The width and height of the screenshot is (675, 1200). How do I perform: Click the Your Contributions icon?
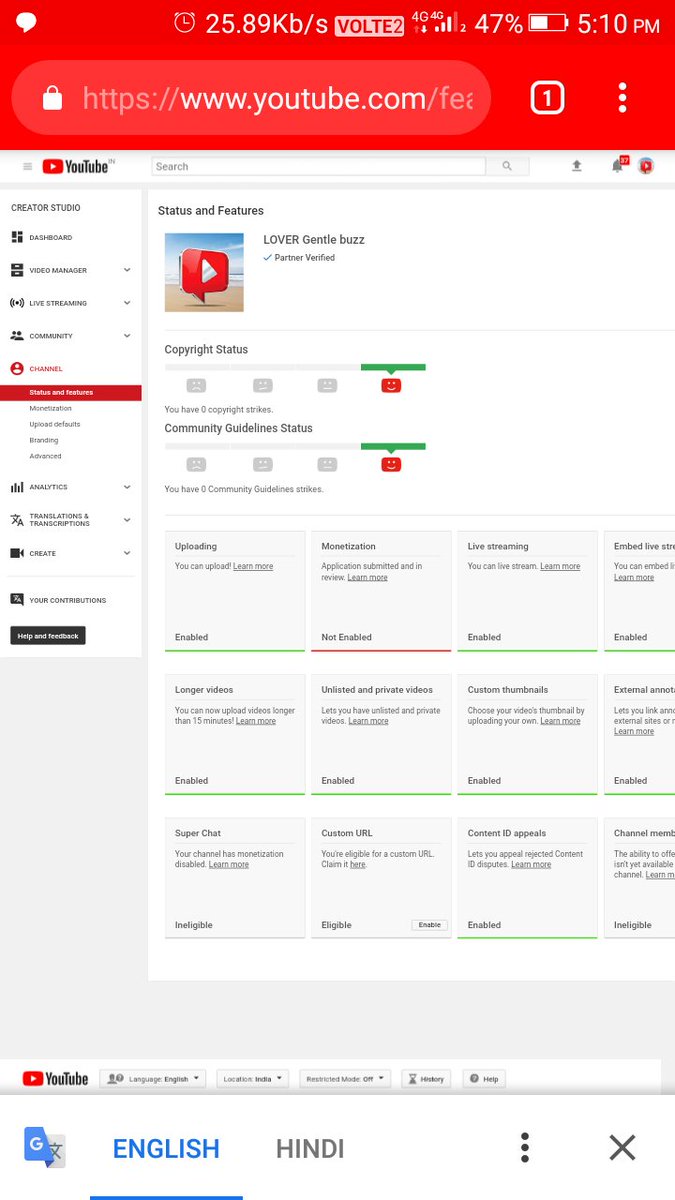click(x=16, y=600)
